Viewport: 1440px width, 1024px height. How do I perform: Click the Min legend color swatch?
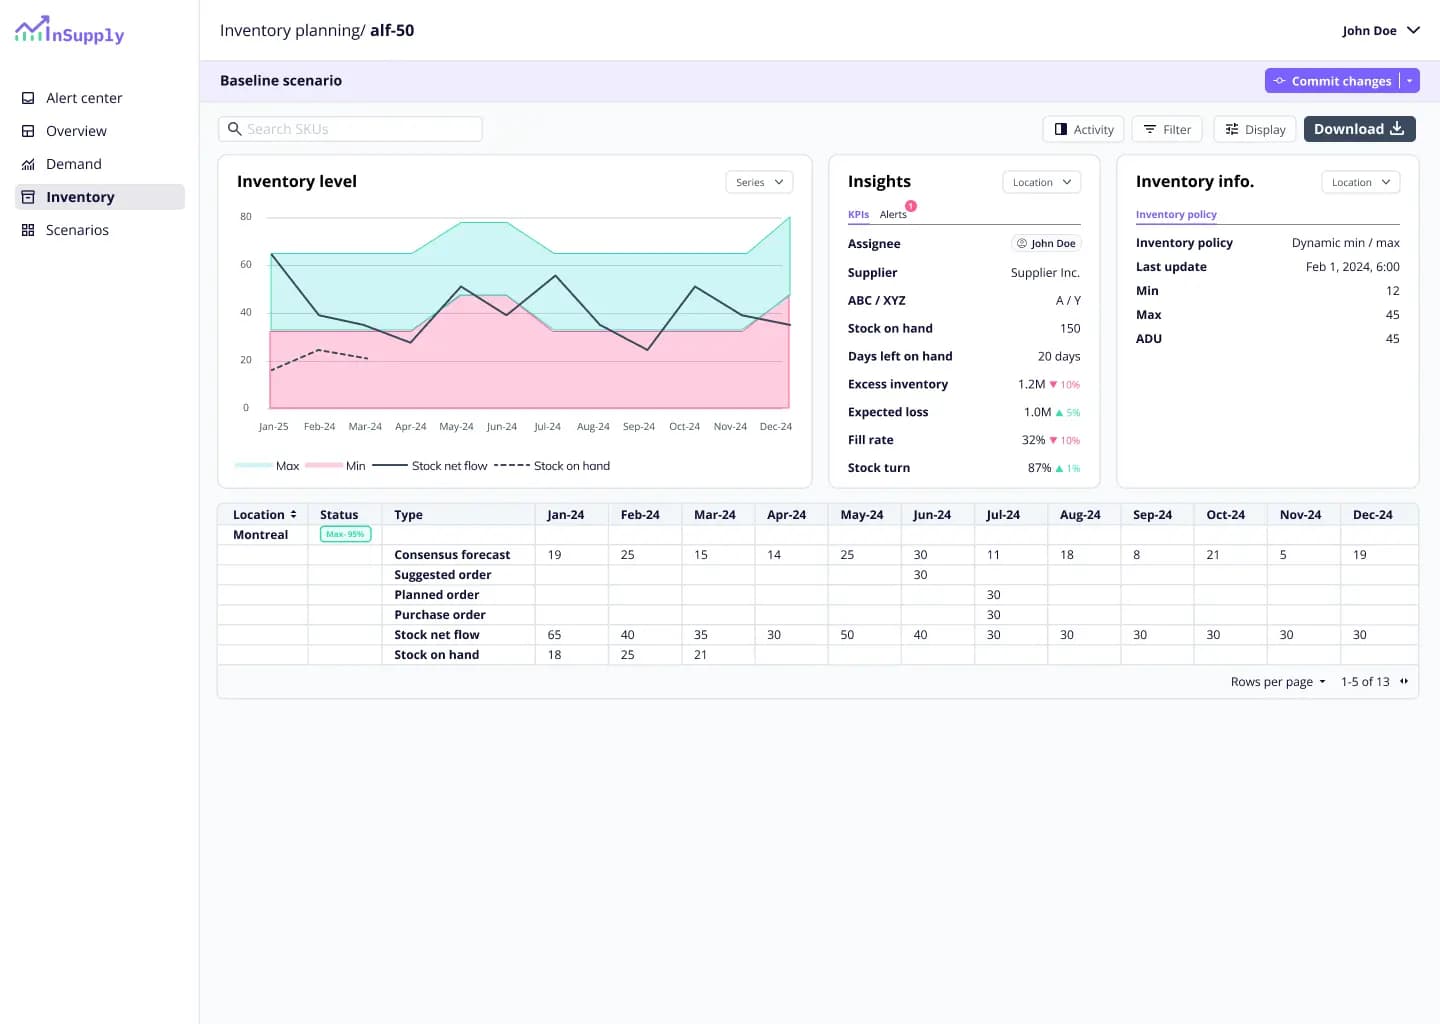(x=324, y=466)
